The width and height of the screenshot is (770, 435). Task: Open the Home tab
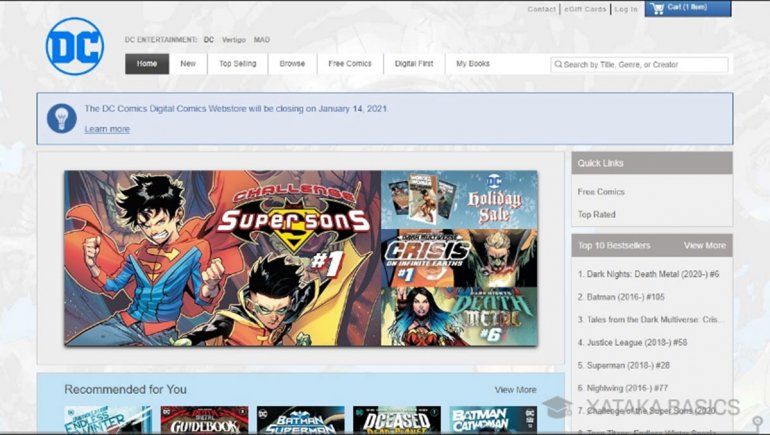[147, 64]
